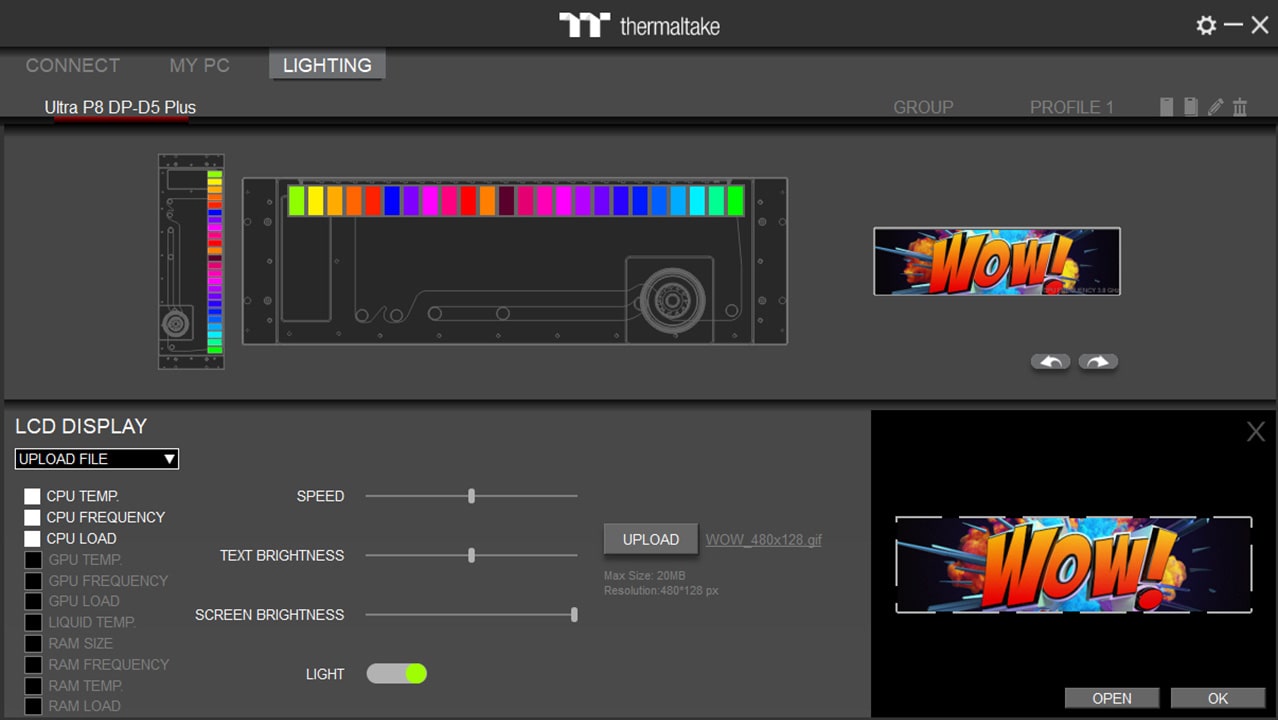The height and width of the screenshot is (720, 1278).
Task: Confirm with the OK button
Action: [x=1218, y=698]
